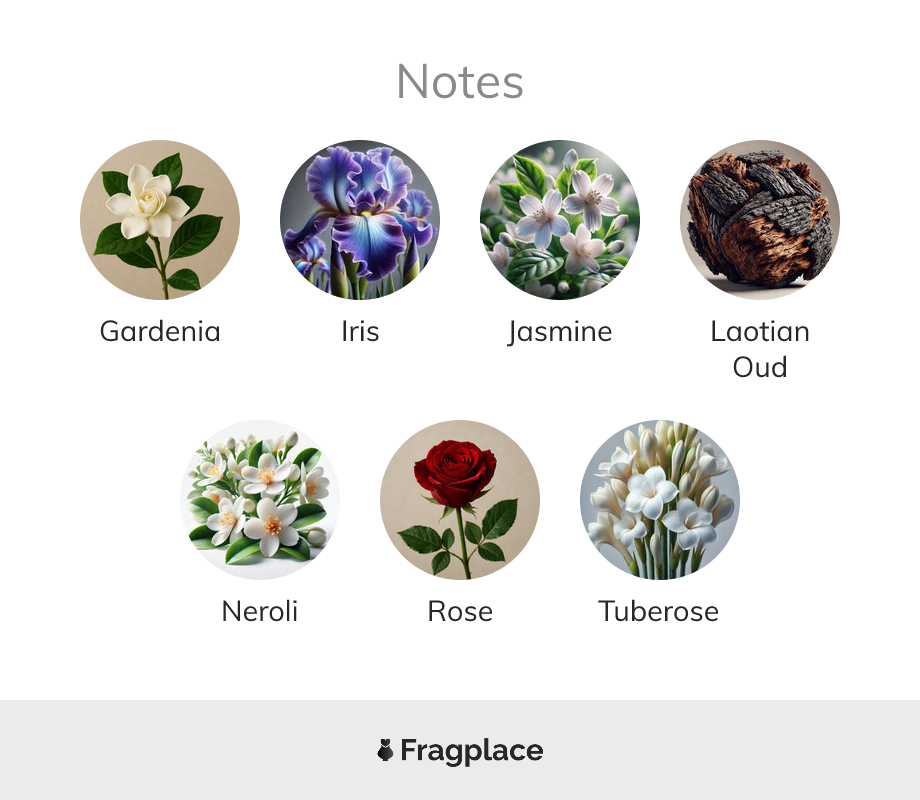The image size is (920, 800).
Task: Open the Laotian Oud label
Action: [760, 349]
